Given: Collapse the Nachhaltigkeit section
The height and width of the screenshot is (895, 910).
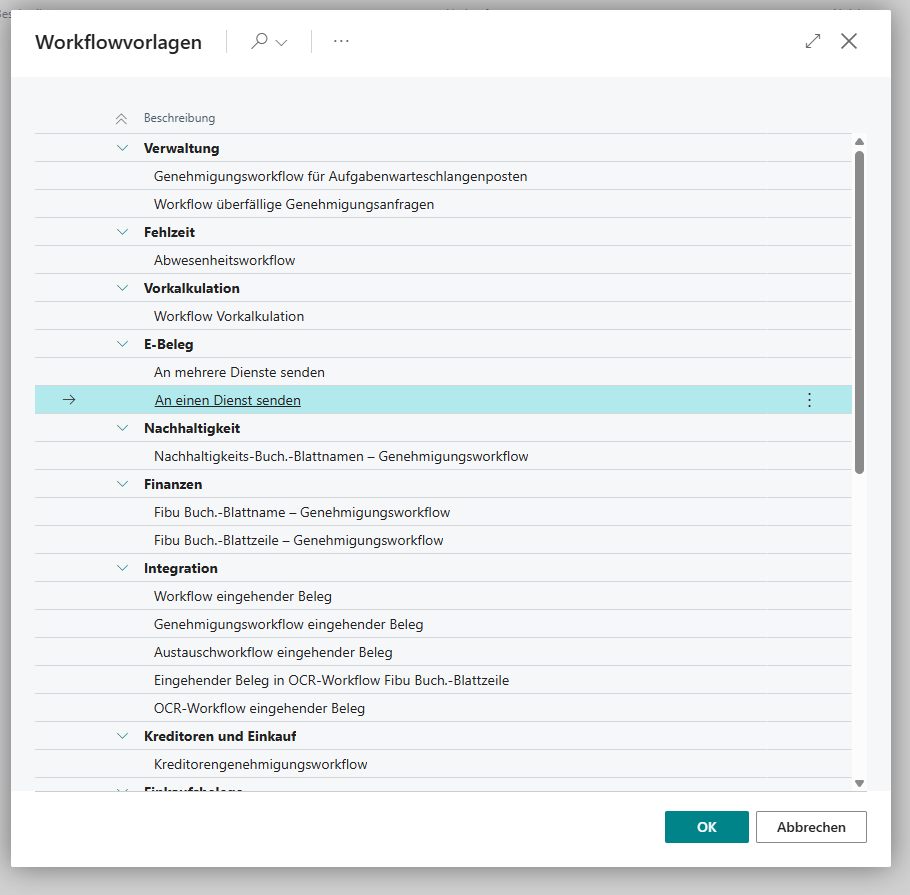Looking at the screenshot, I should point(122,427).
